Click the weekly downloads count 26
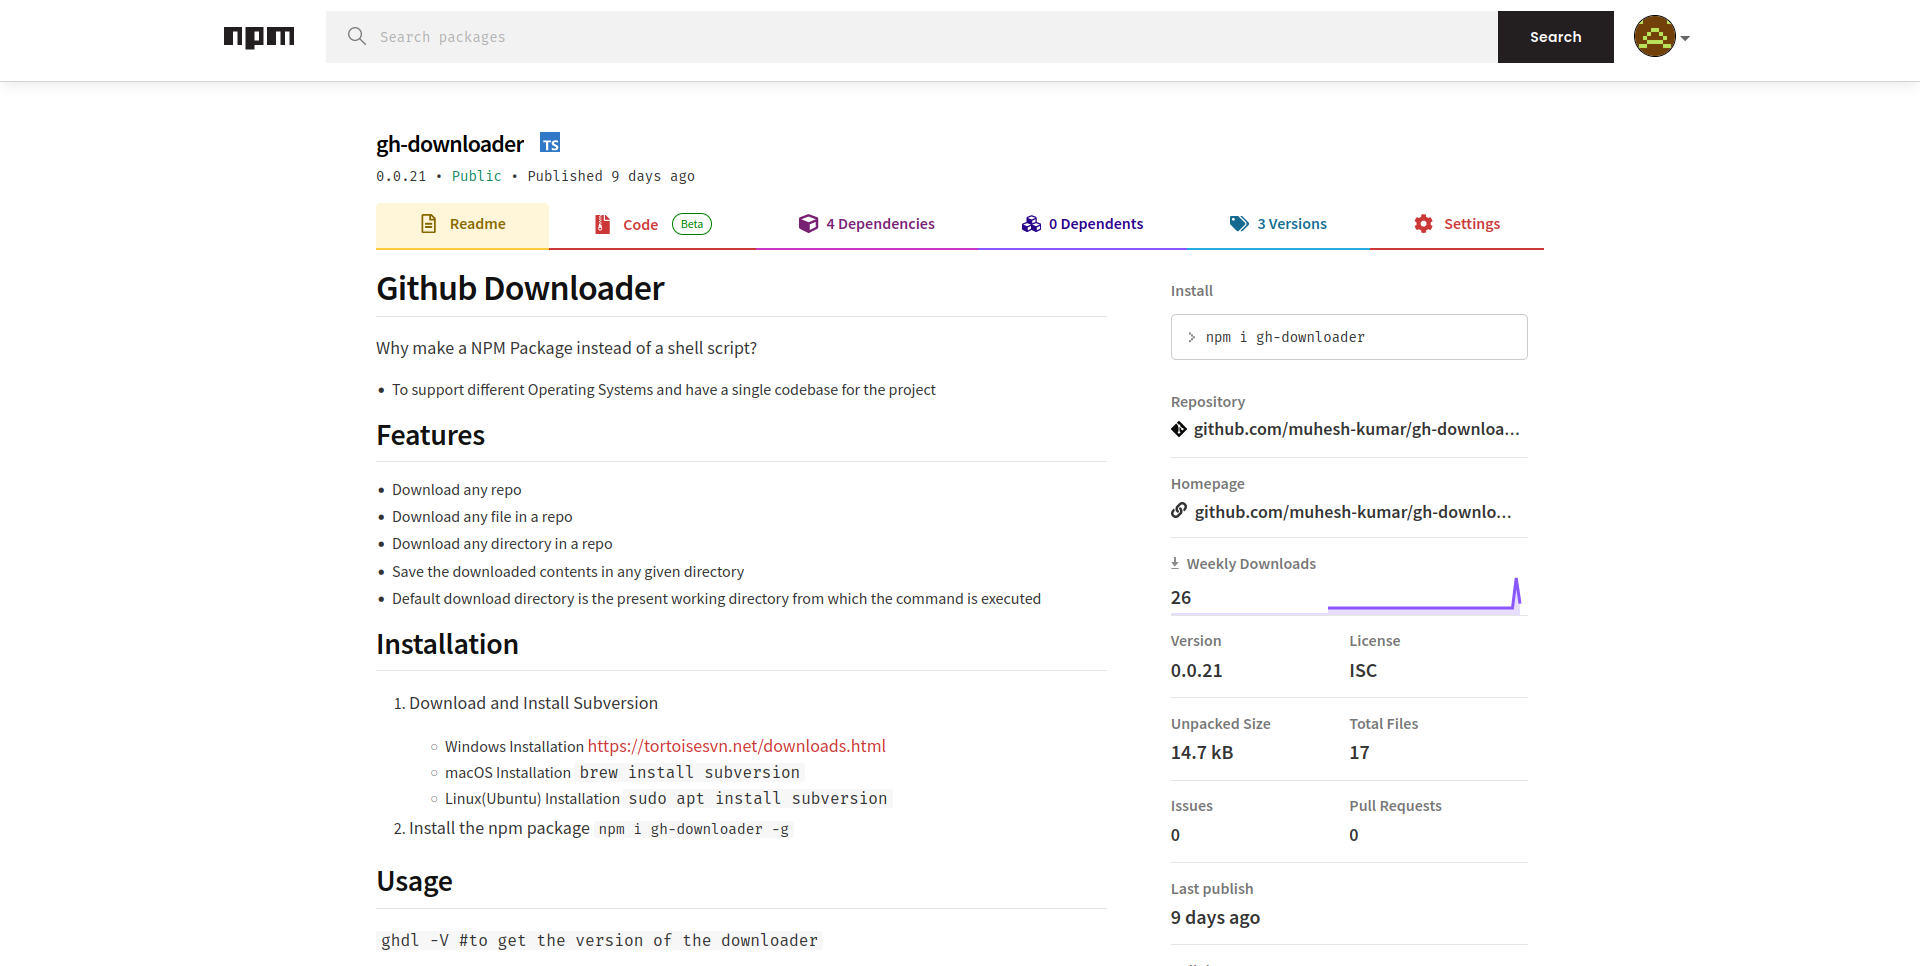This screenshot has width=1920, height=966. (1181, 598)
